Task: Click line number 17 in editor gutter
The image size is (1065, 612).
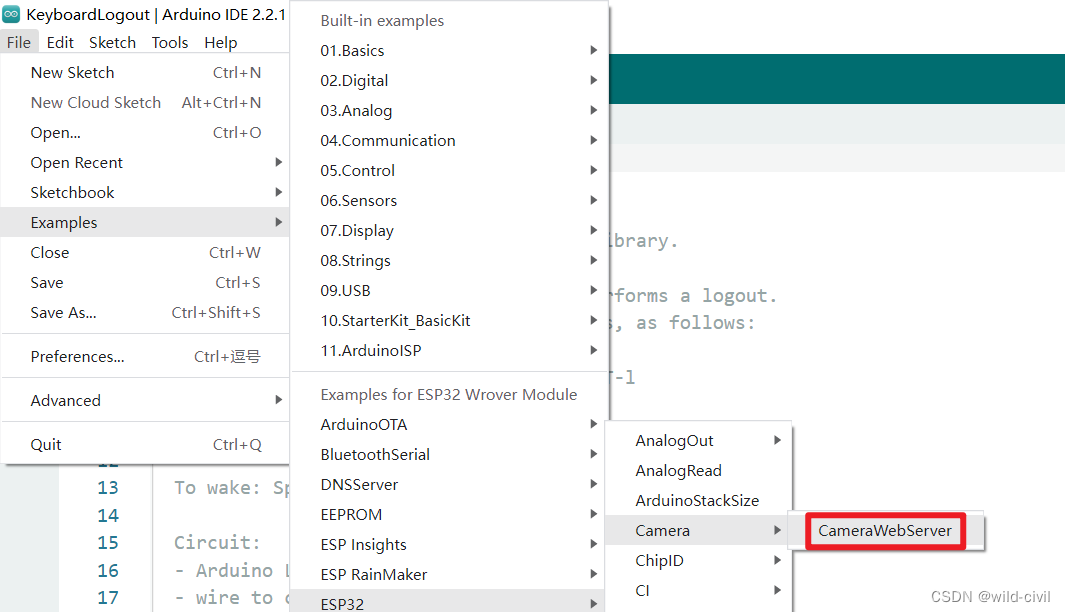Action: [x=107, y=598]
